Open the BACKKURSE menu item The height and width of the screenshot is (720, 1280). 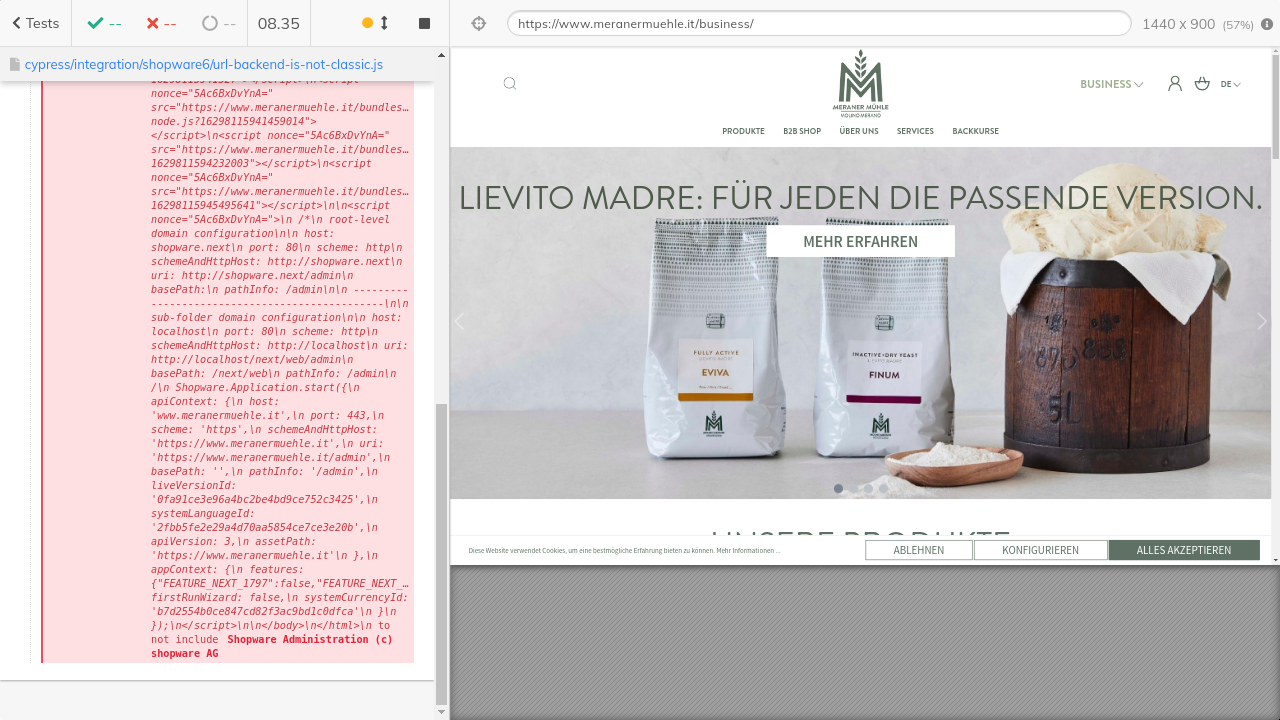(975, 131)
